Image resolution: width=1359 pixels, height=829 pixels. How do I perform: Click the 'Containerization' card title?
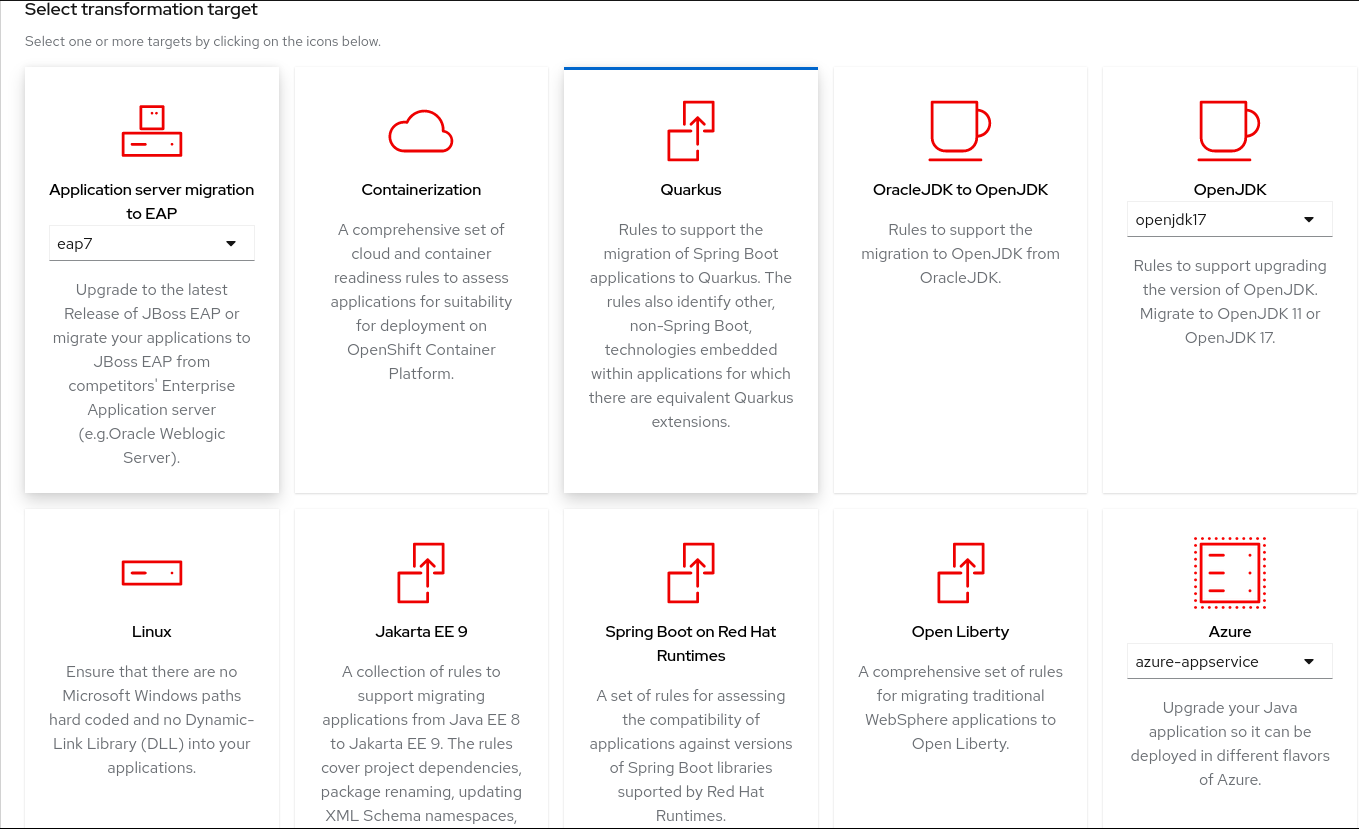point(421,189)
